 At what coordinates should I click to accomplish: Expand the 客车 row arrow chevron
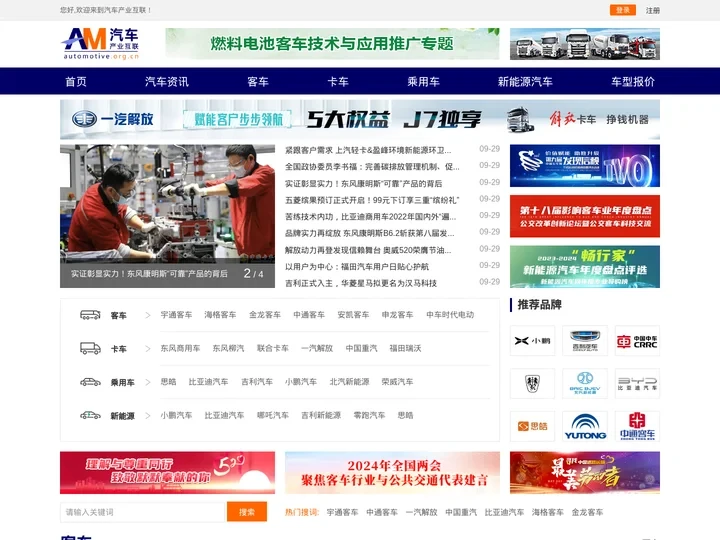tap(147, 315)
